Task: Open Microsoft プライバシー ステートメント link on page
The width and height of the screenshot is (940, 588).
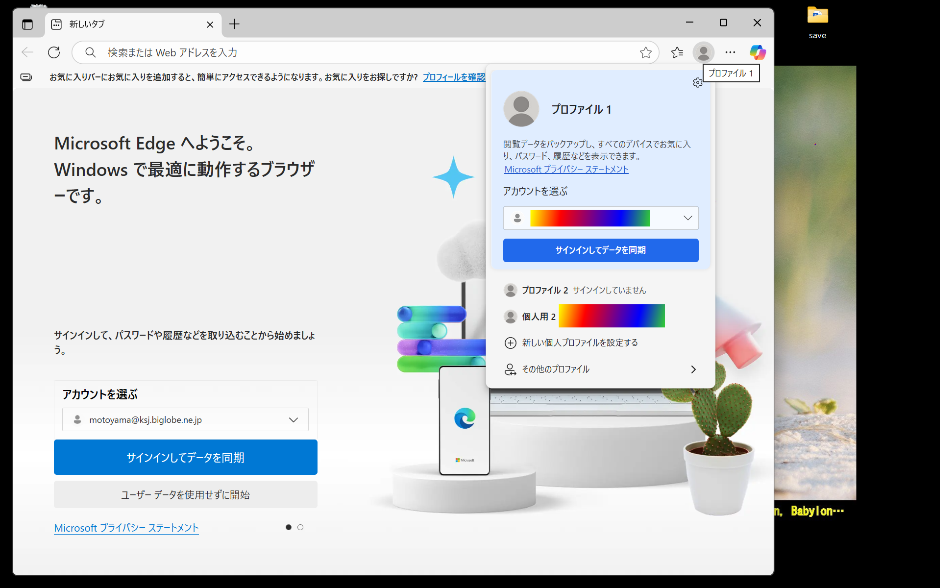Action: pos(126,528)
